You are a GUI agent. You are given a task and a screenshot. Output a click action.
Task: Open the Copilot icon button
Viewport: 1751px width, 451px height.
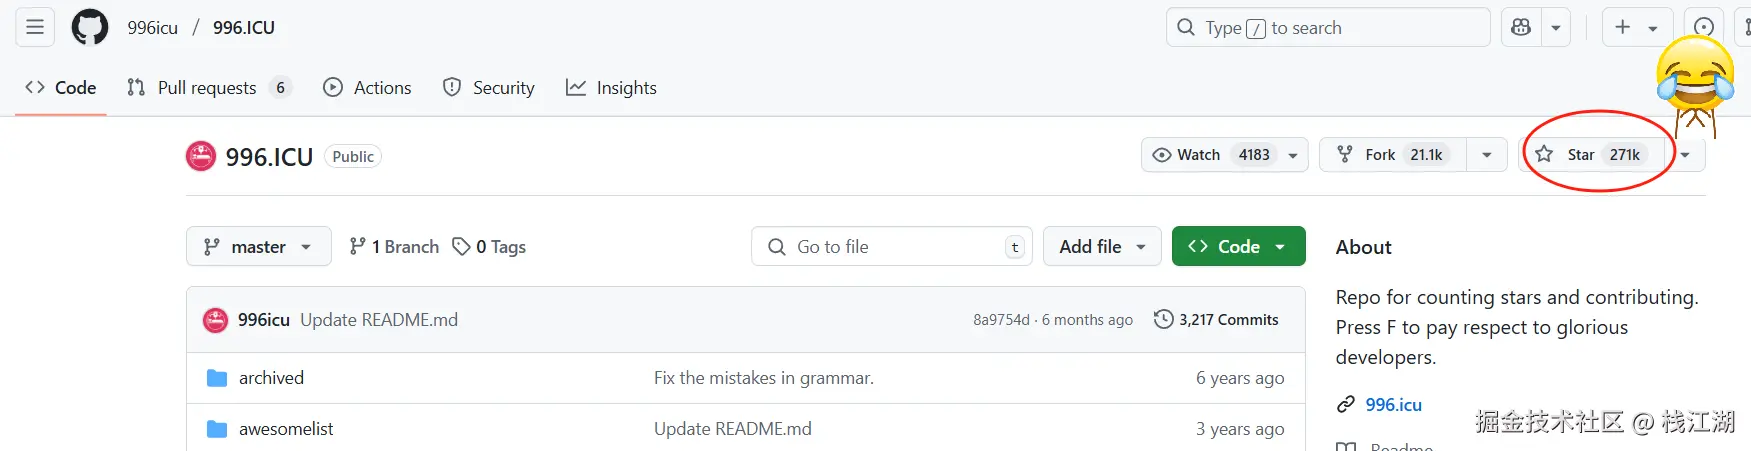(x=1521, y=27)
